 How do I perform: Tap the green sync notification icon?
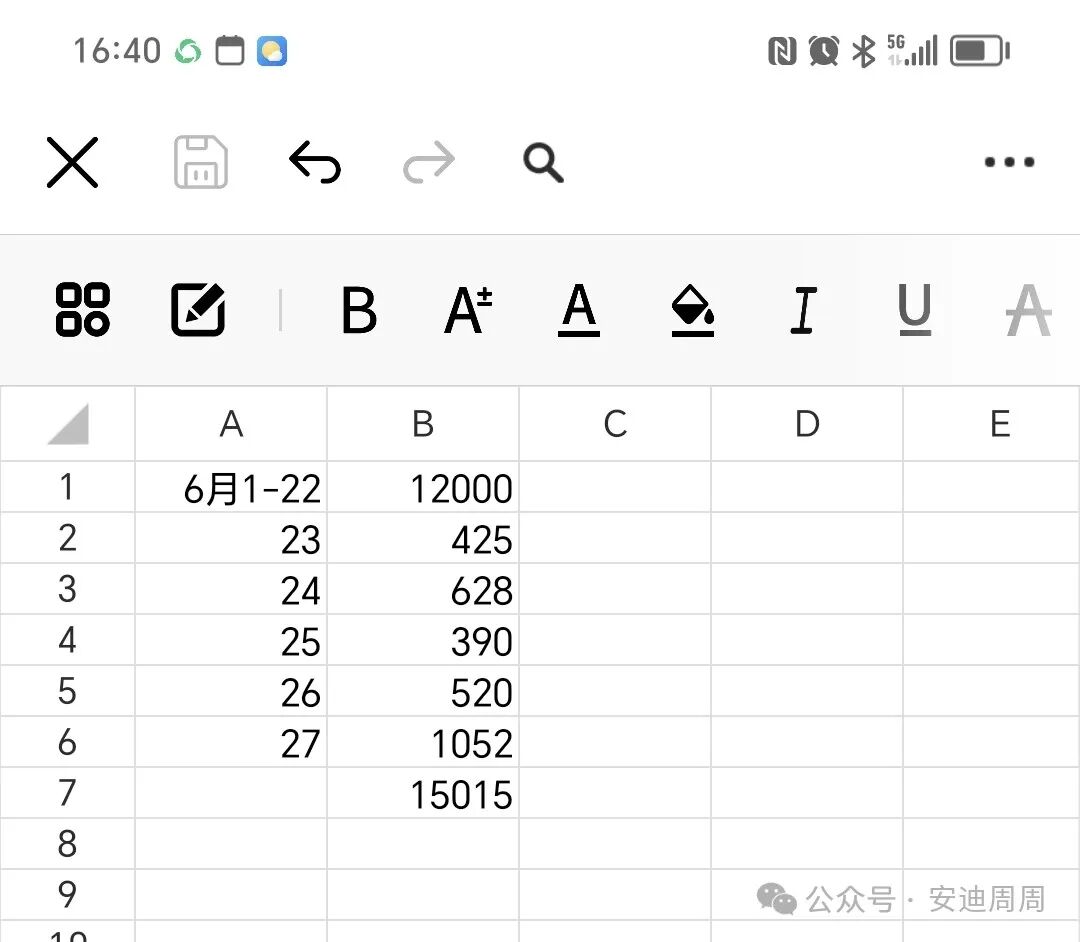pyautogui.click(x=188, y=52)
